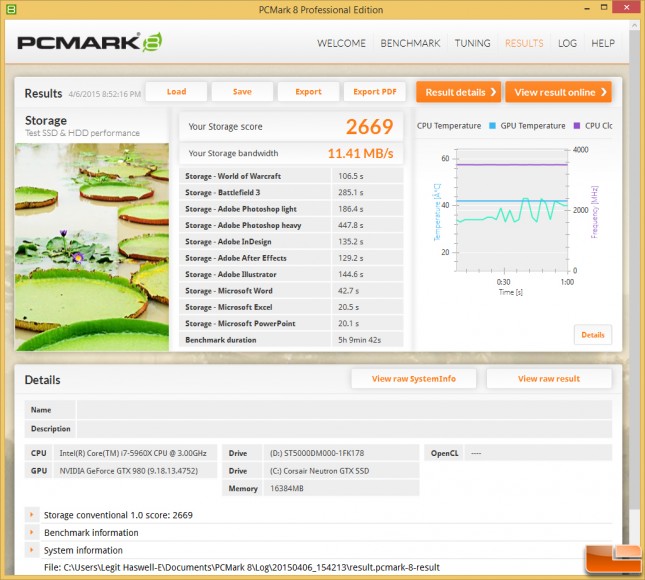Click the PCMark 8 logo
Image resolution: width=645 pixels, height=580 pixels.
coord(90,42)
